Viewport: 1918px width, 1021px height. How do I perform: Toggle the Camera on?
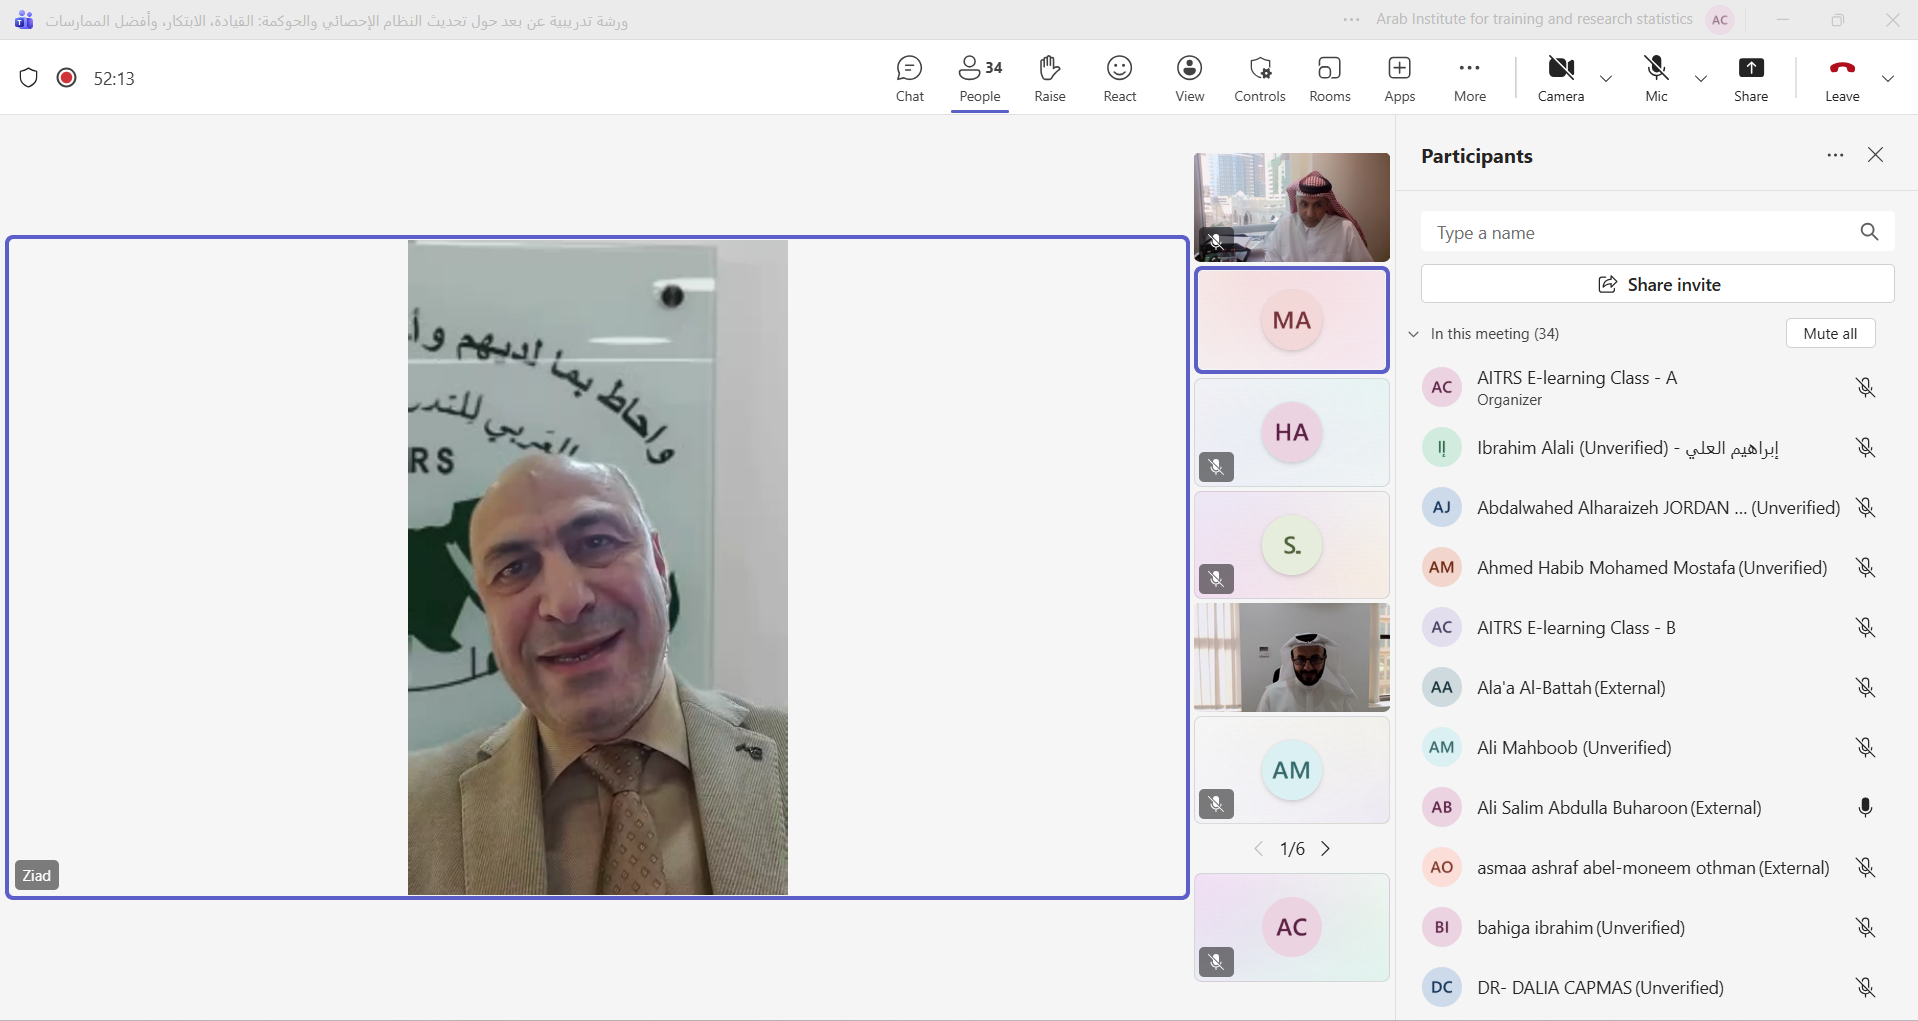1560,78
